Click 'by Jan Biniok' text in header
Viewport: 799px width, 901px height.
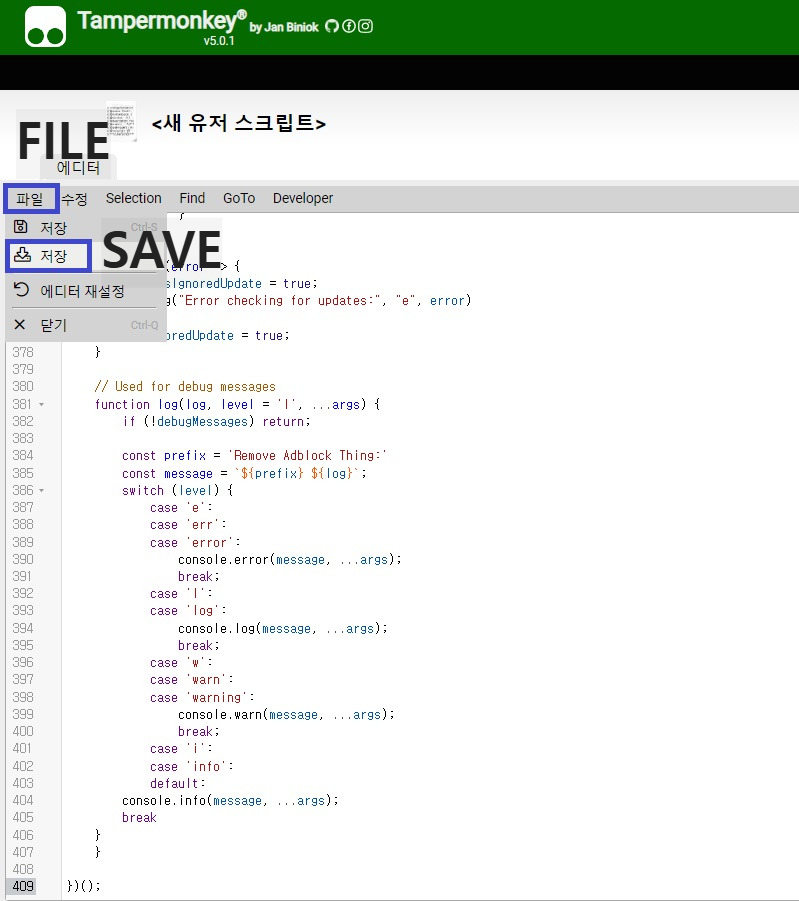click(284, 27)
